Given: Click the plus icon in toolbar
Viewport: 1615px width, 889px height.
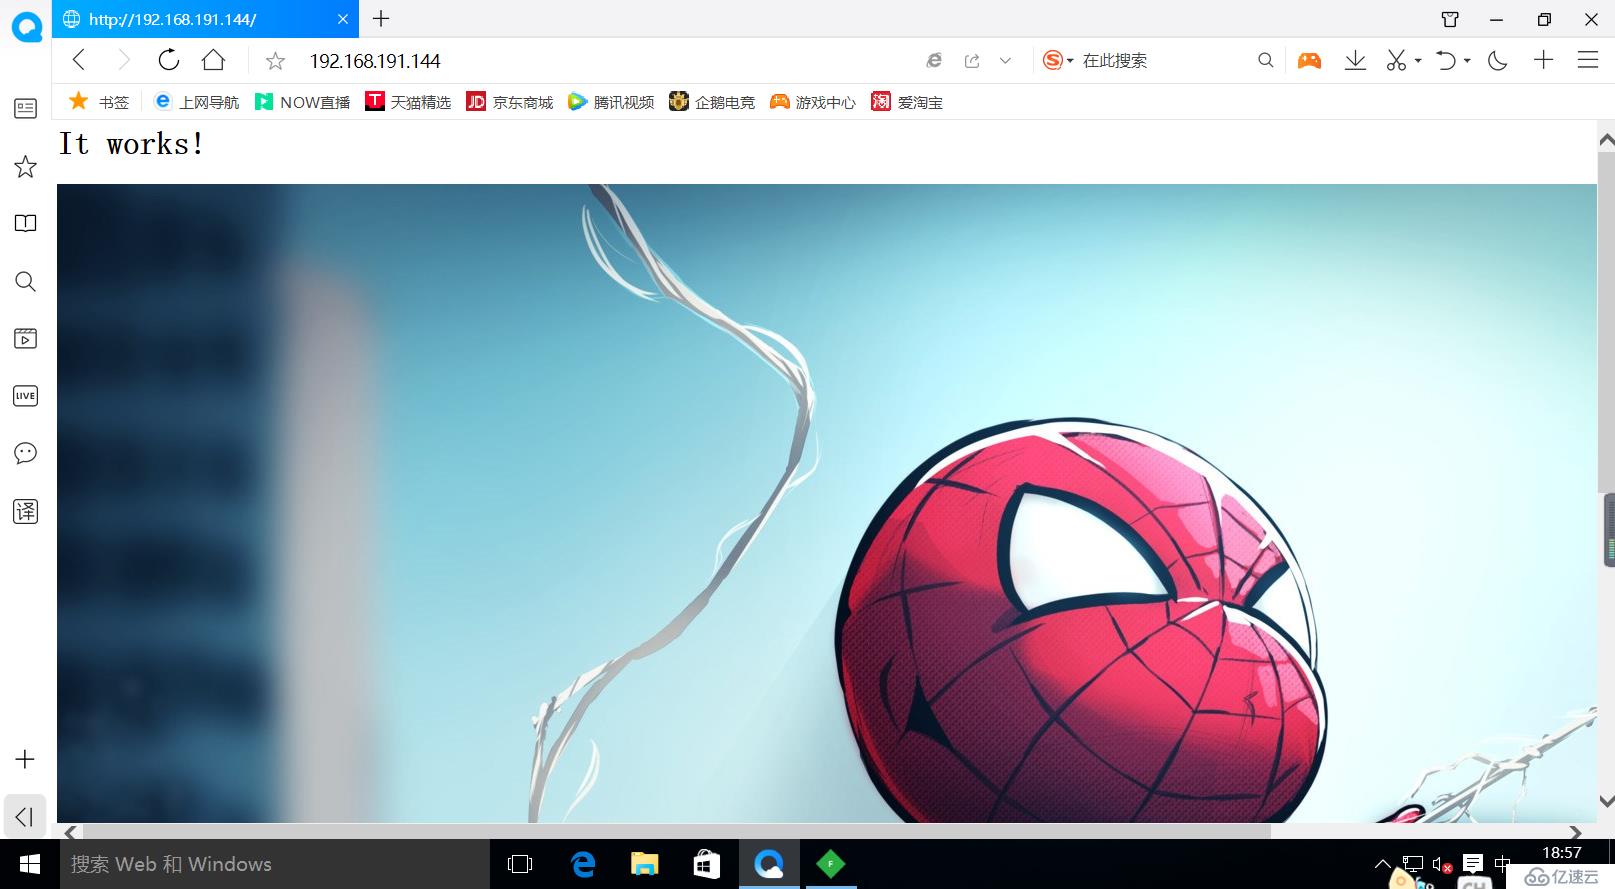Looking at the screenshot, I should click(x=1543, y=60).
